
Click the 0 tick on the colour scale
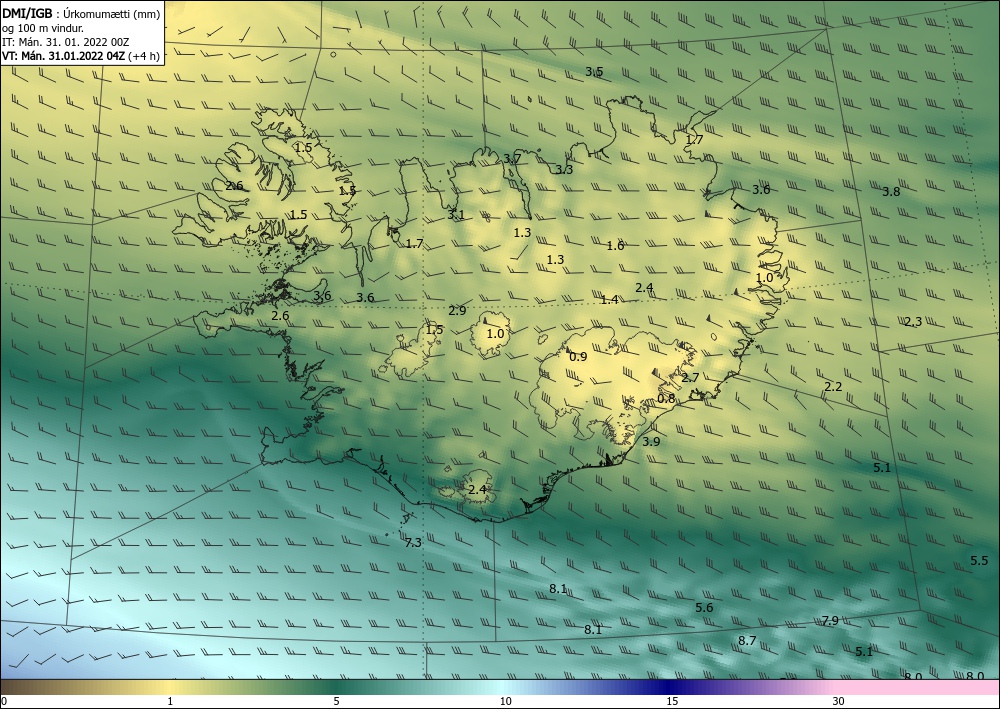(4, 701)
